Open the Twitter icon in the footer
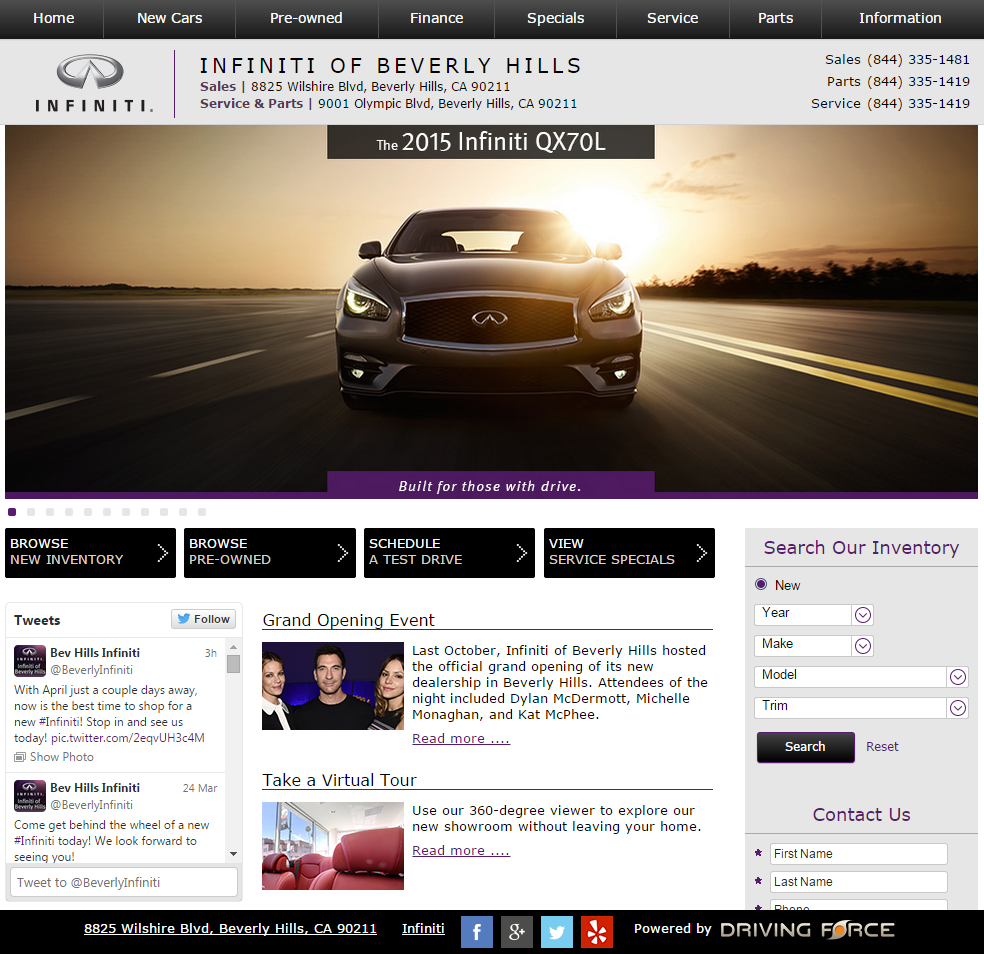 557,931
